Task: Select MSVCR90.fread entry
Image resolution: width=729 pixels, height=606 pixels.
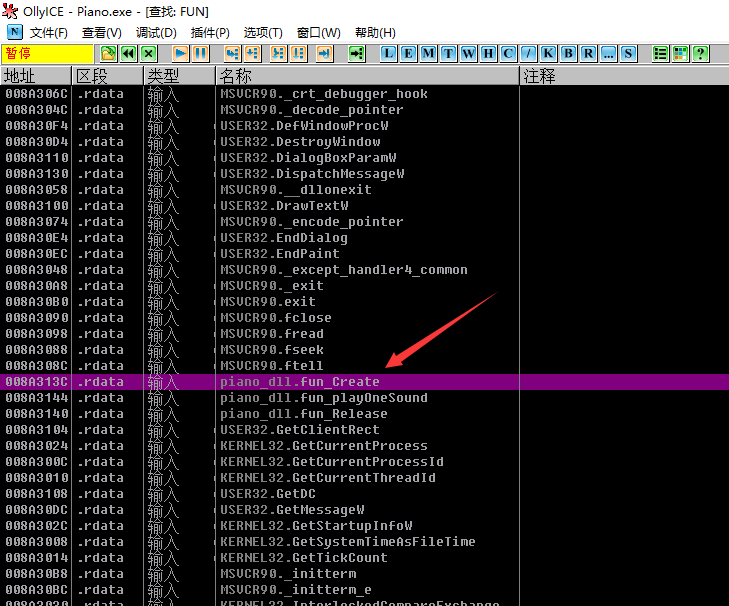Action: point(272,334)
